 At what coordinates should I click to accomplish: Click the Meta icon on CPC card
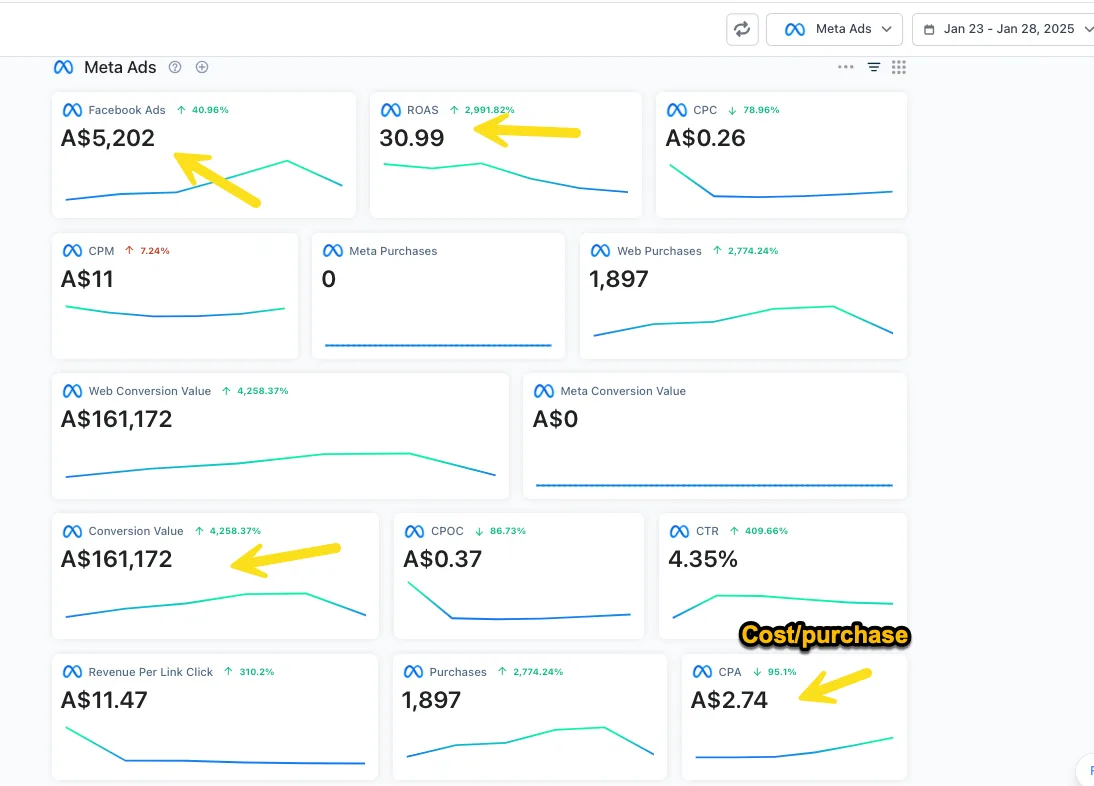coord(677,110)
